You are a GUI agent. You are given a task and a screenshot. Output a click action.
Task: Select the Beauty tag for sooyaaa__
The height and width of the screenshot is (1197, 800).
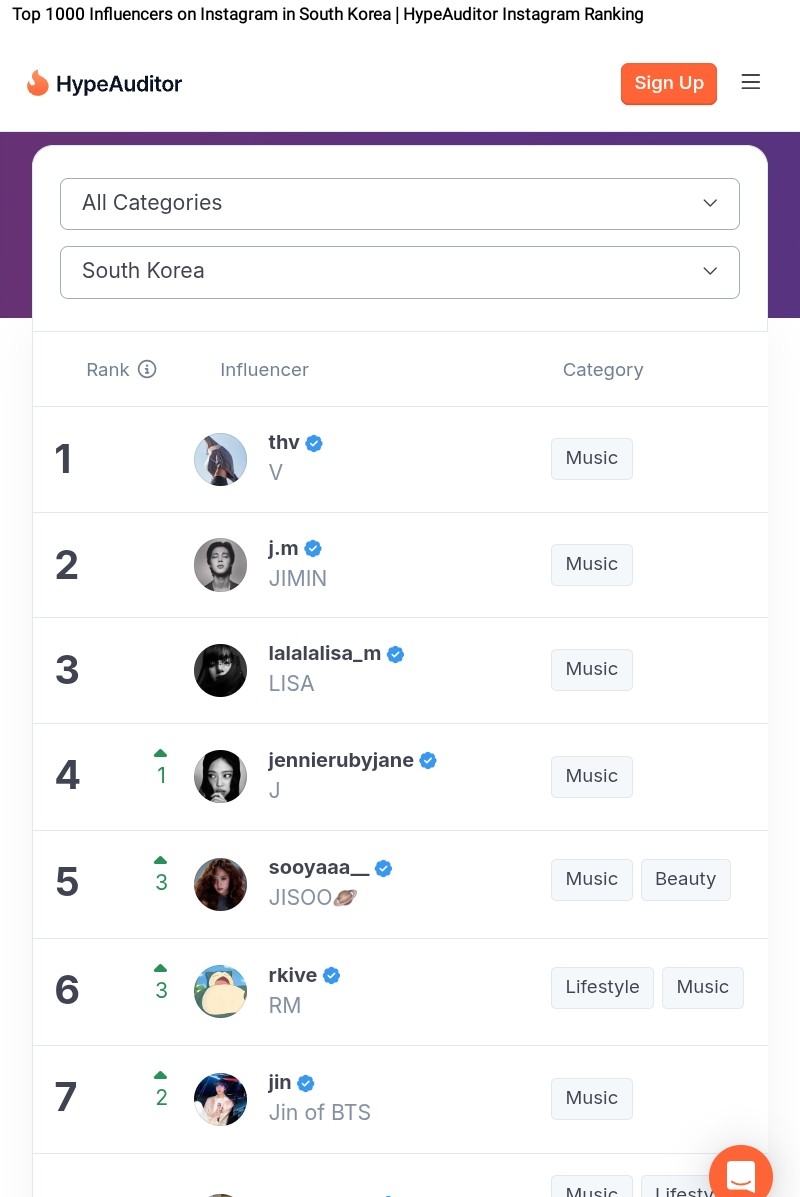tap(685, 879)
